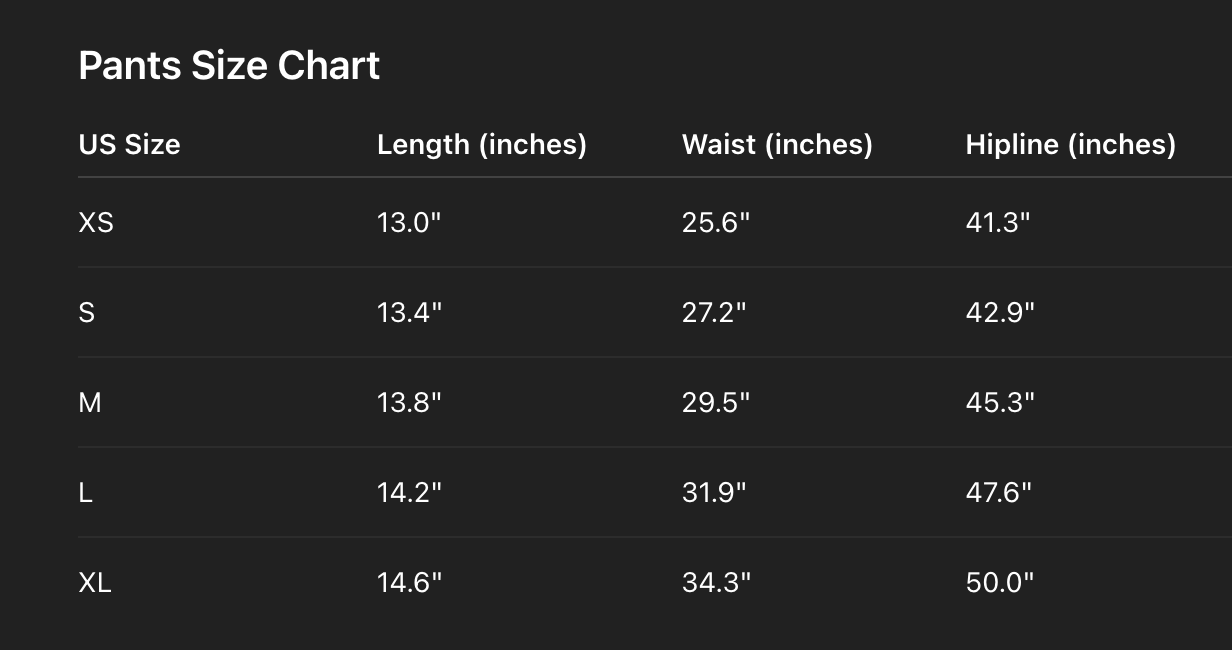The width and height of the screenshot is (1232, 650).
Task: Select the 47.6" hipline measurement
Action: coord(998,492)
